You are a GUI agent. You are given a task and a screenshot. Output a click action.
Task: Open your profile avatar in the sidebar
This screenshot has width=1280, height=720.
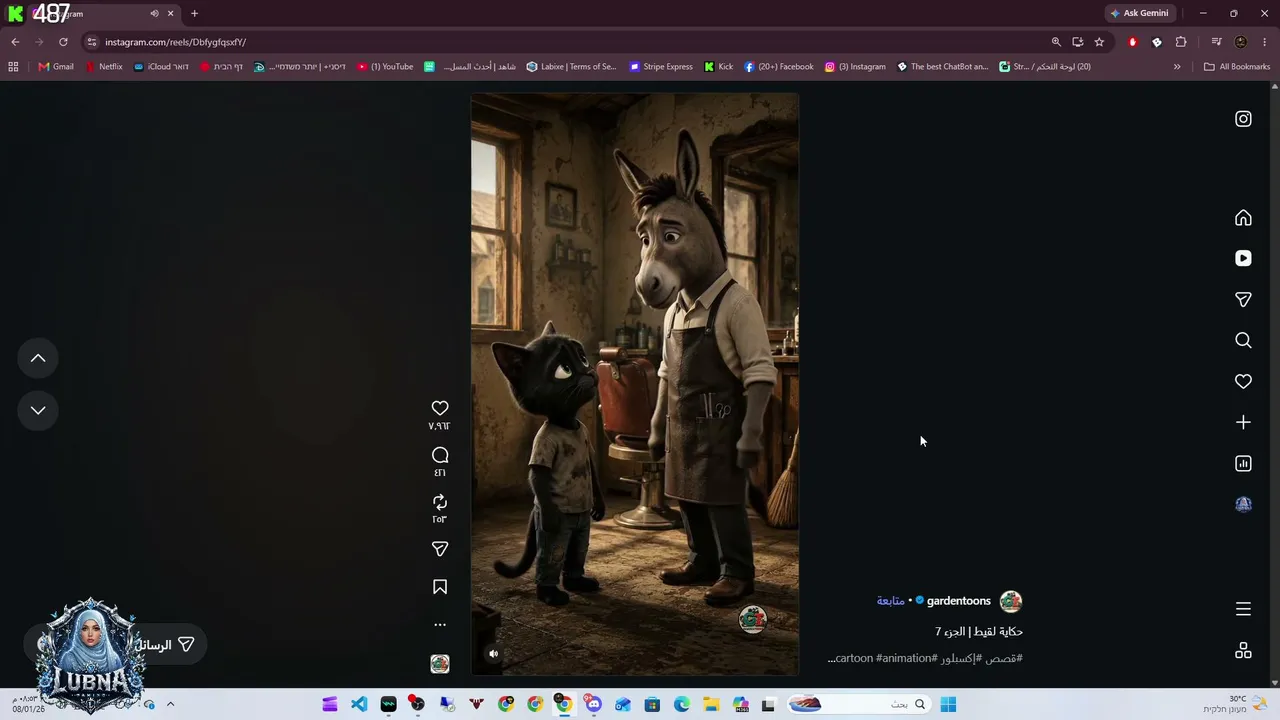(x=1243, y=504)
